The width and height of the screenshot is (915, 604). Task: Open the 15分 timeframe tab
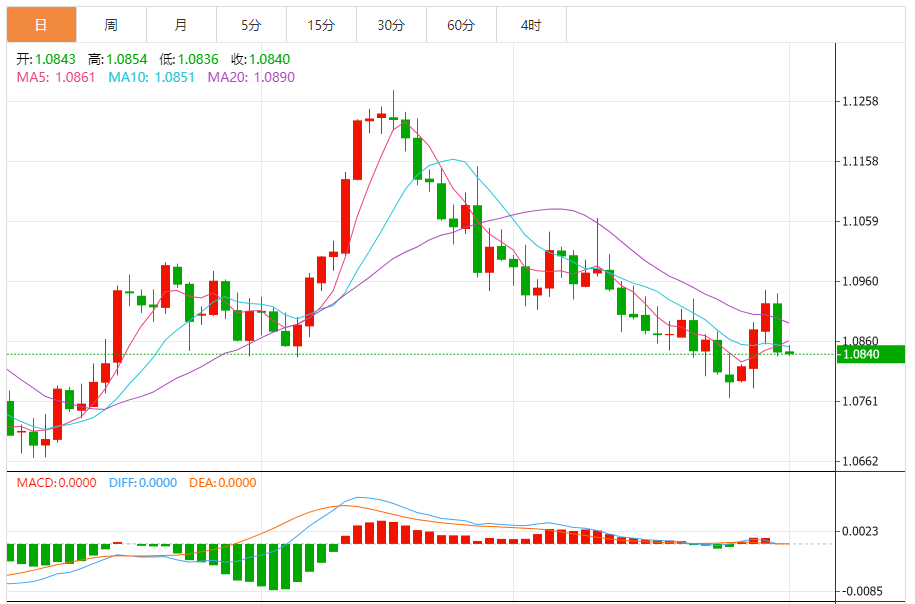[x=322, y=25]
